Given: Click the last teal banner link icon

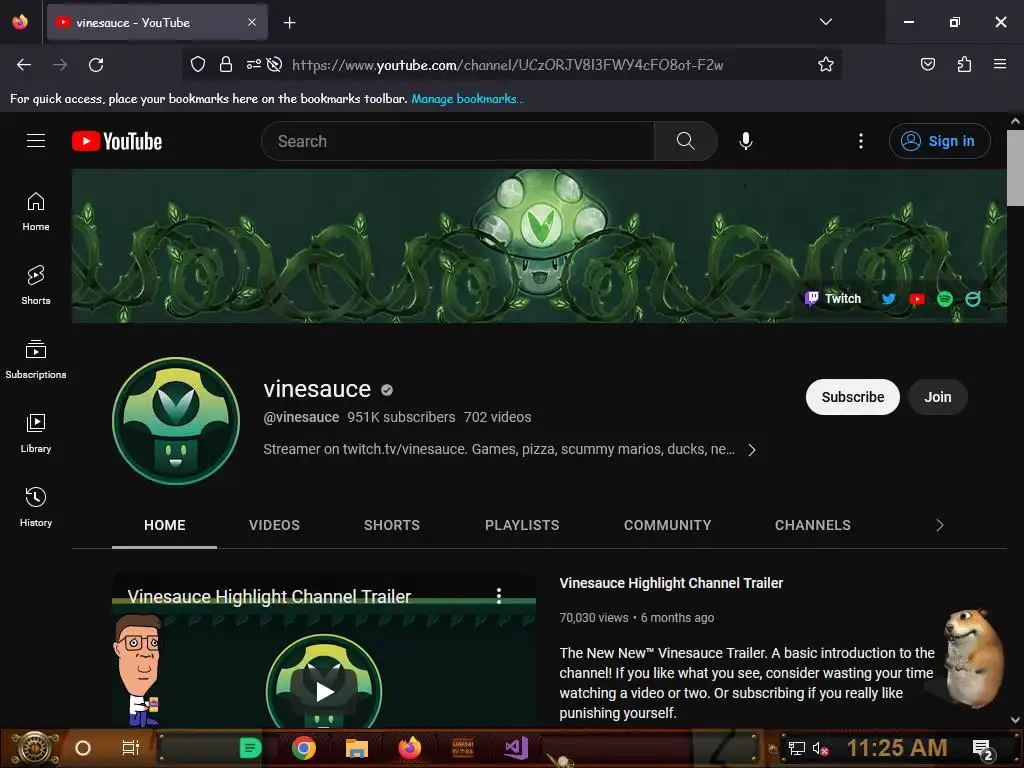Looking at the screenshot, I should (973, 299).
